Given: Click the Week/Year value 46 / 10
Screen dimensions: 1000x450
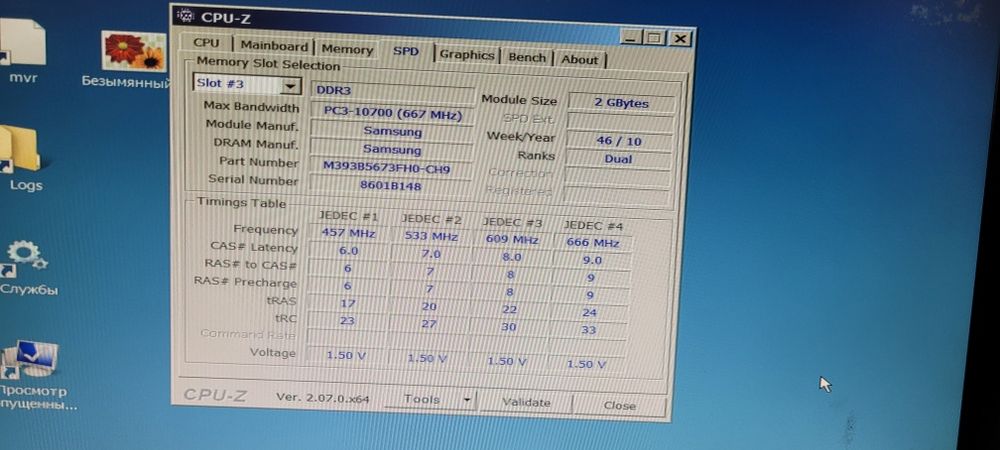Looking at the screenshot, I should [619, 141].
